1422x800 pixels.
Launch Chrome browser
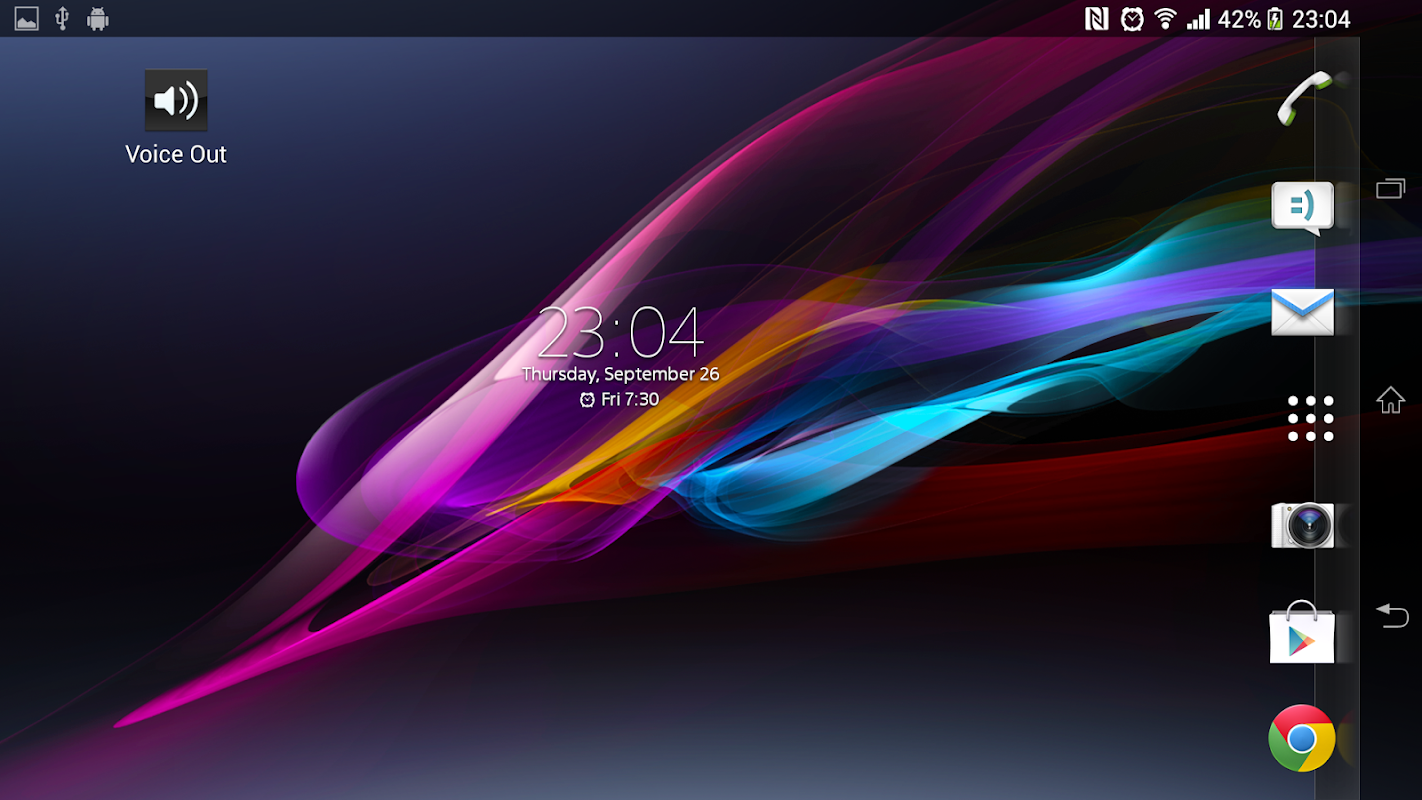point(1302,738)
